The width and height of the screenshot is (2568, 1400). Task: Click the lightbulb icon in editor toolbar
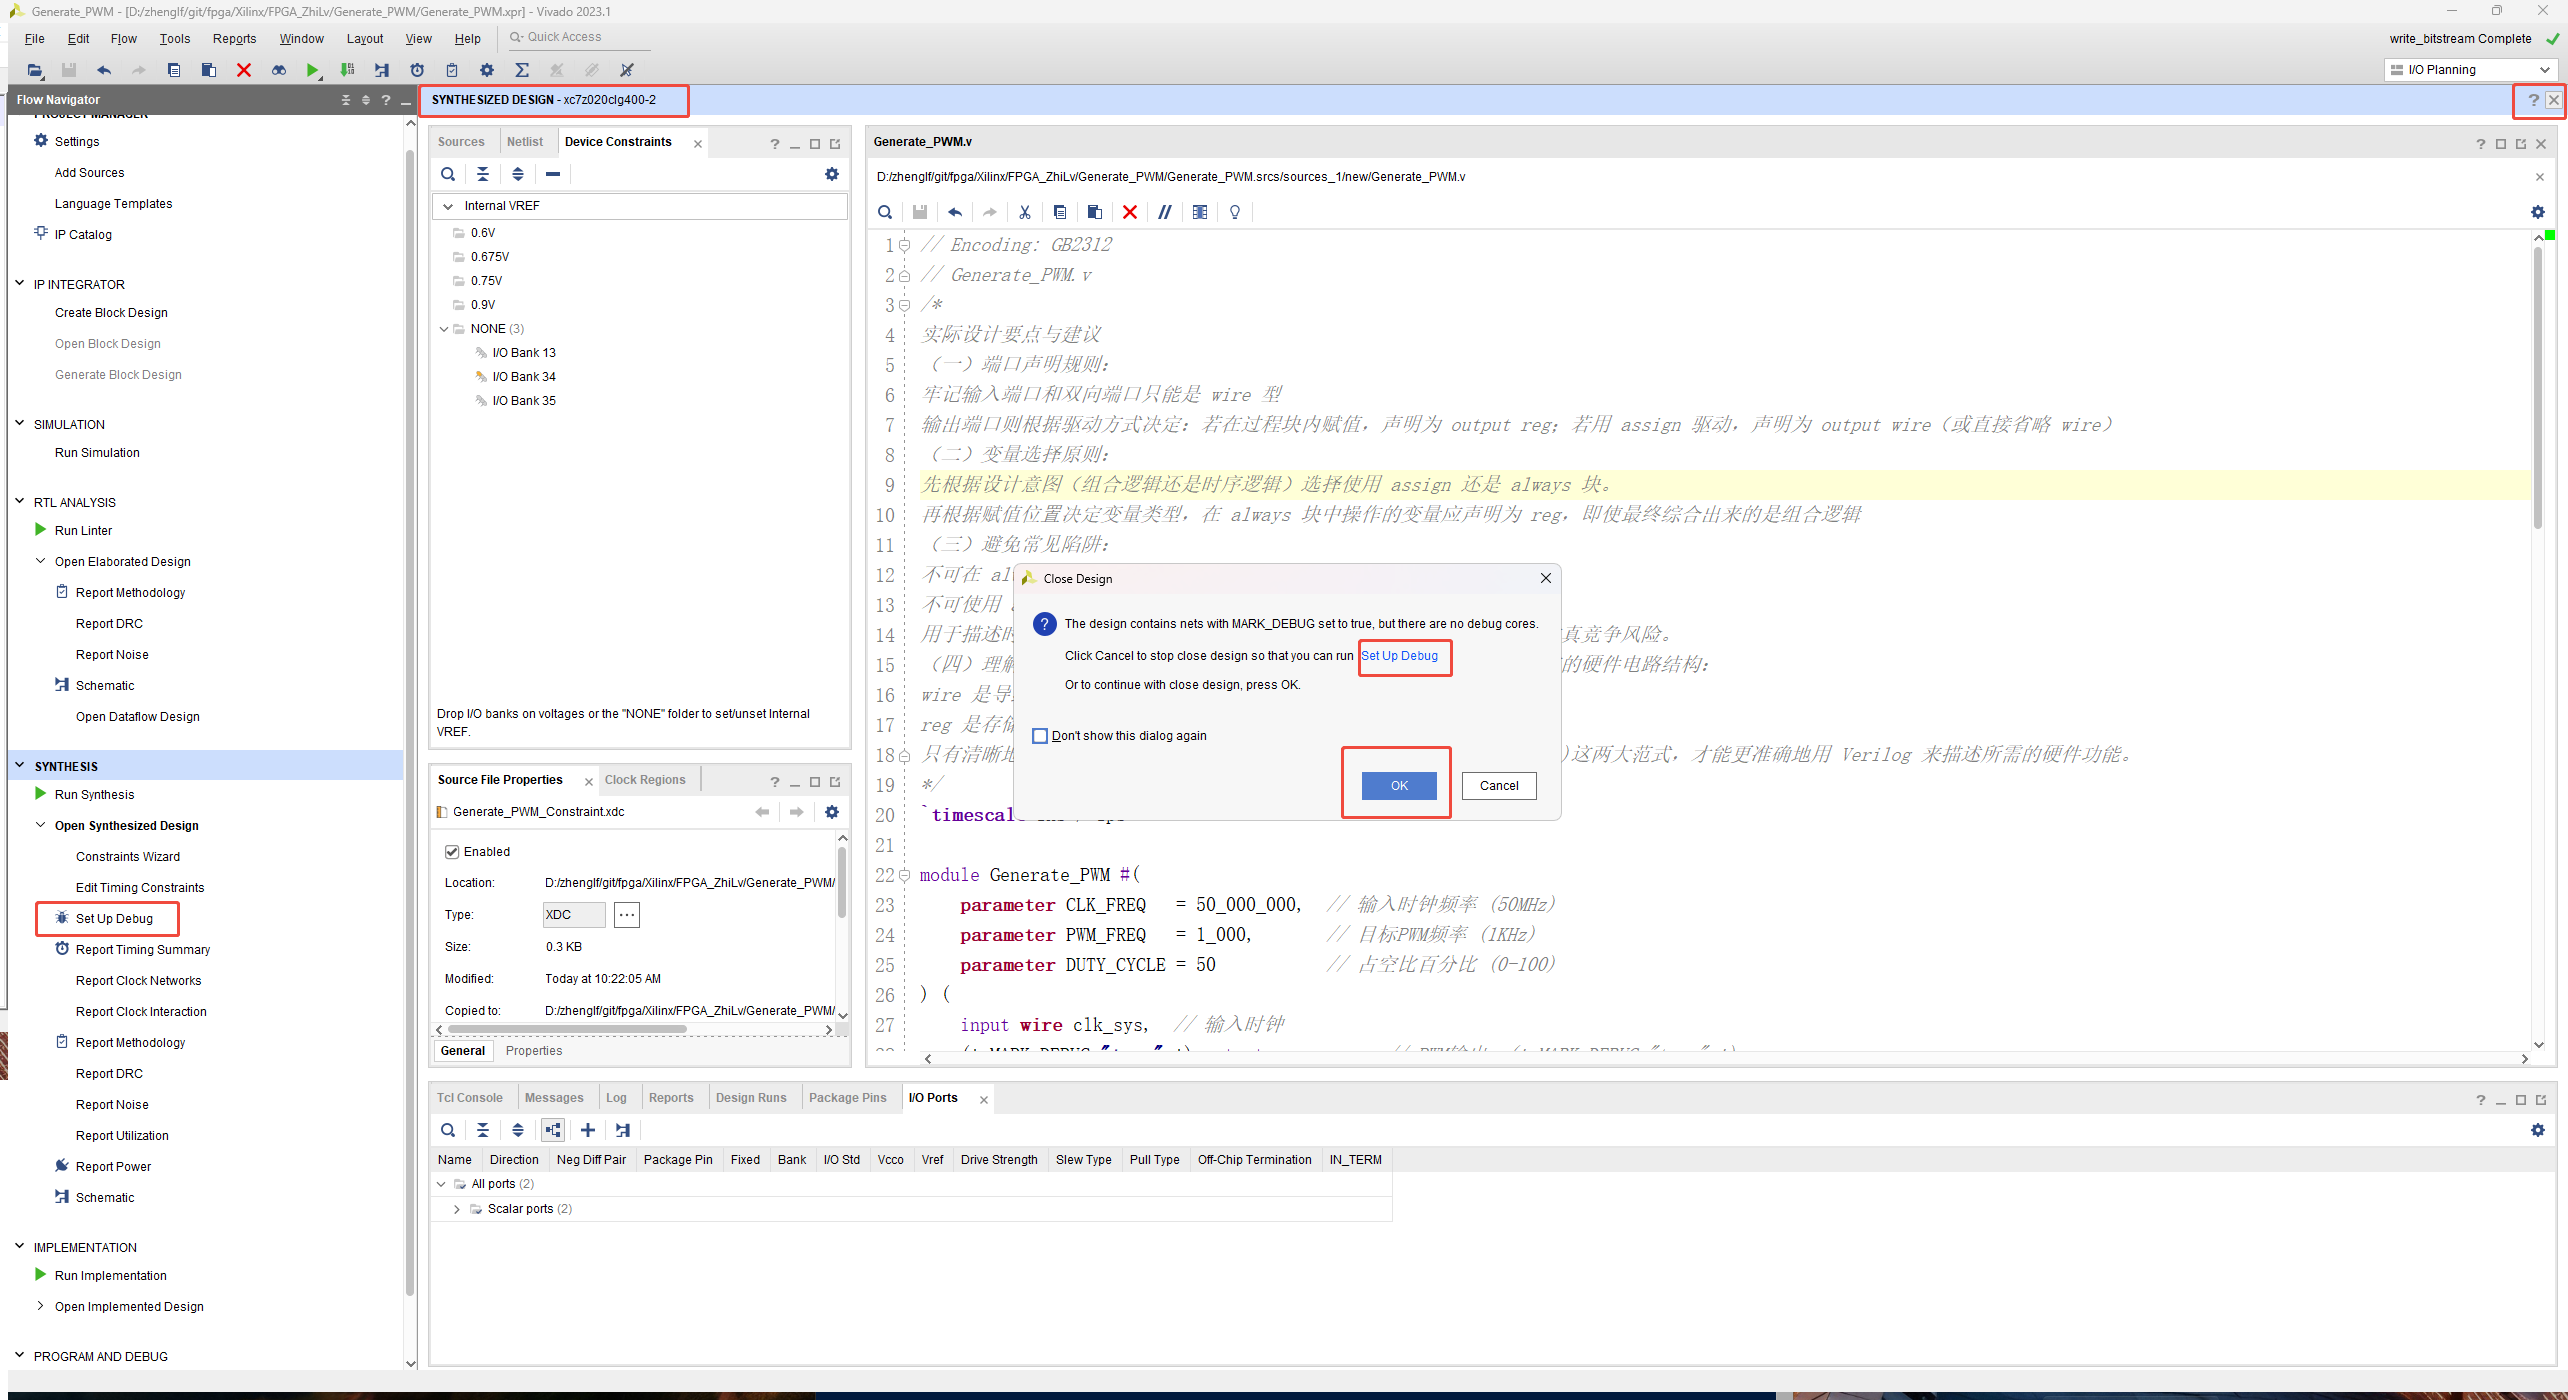[1235, 212]
